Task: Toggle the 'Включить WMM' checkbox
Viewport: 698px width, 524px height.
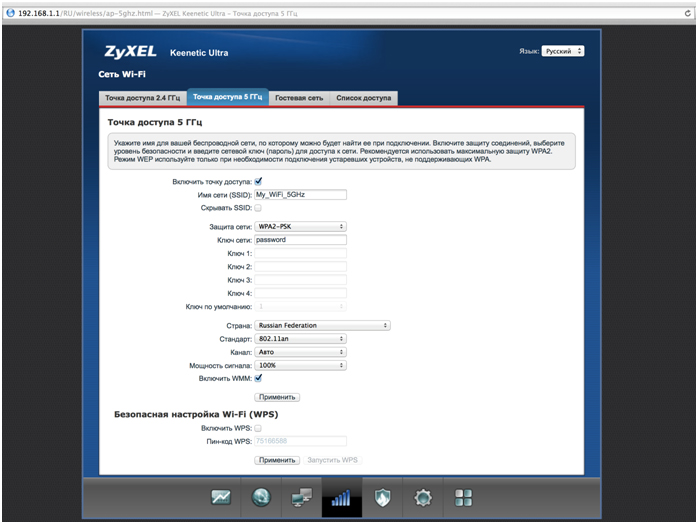Action: [259, 378]
